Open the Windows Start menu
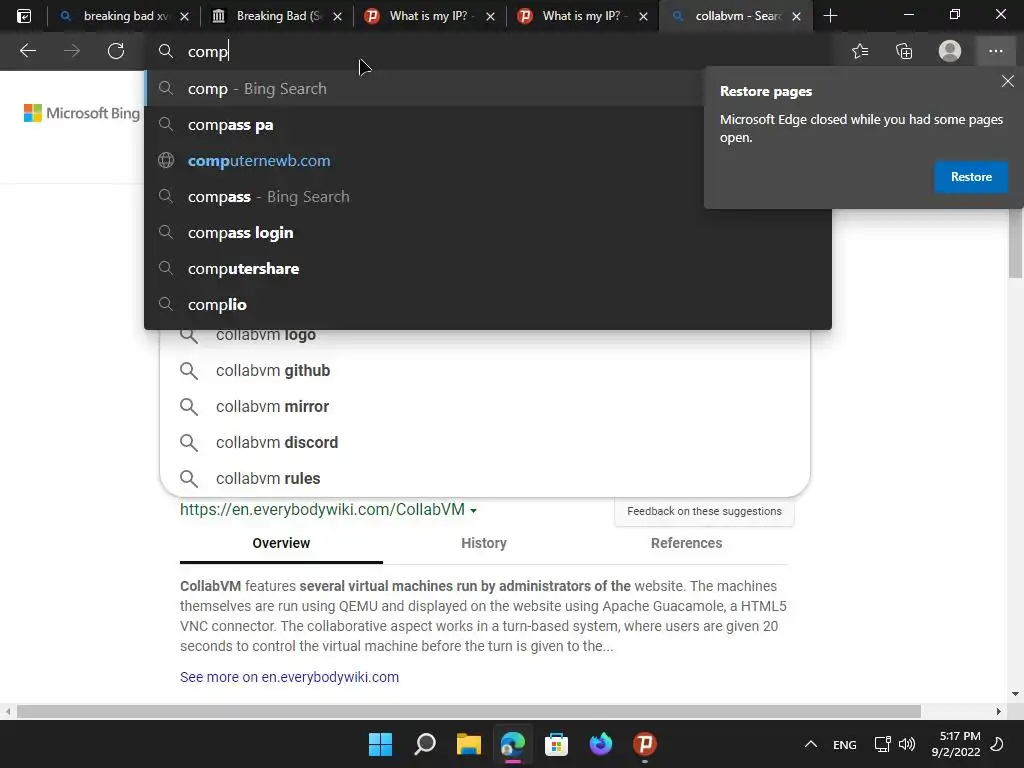The image size is (1024, 768). pyautogui.click(x=380, y=744)
